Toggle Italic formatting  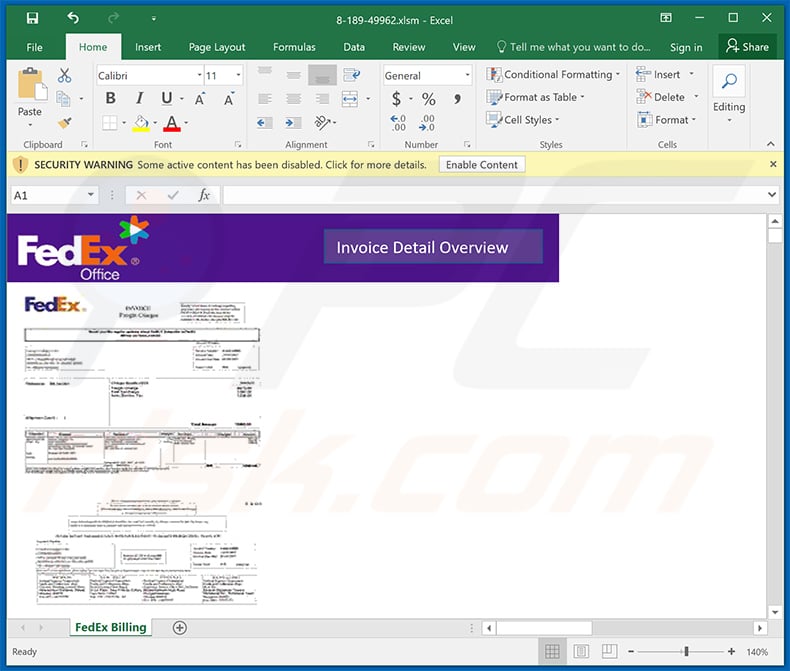(140, 98)
